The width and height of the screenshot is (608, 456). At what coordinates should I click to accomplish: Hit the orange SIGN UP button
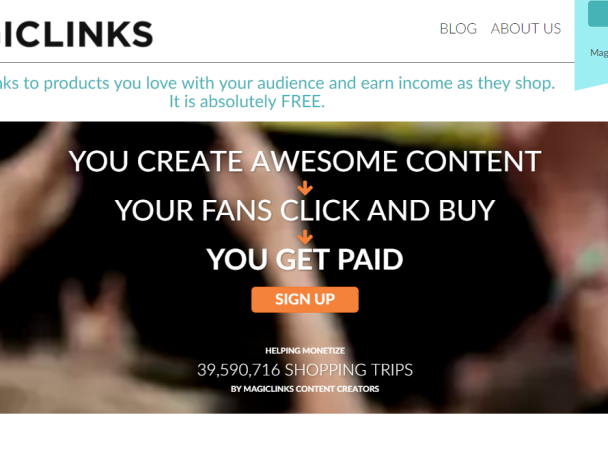click(305, 299)
